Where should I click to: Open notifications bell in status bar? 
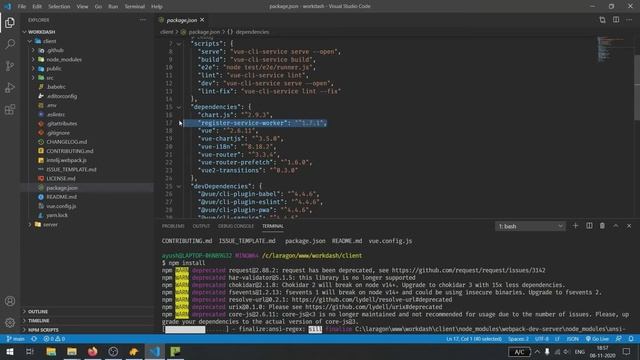click(x=631, y=339)
